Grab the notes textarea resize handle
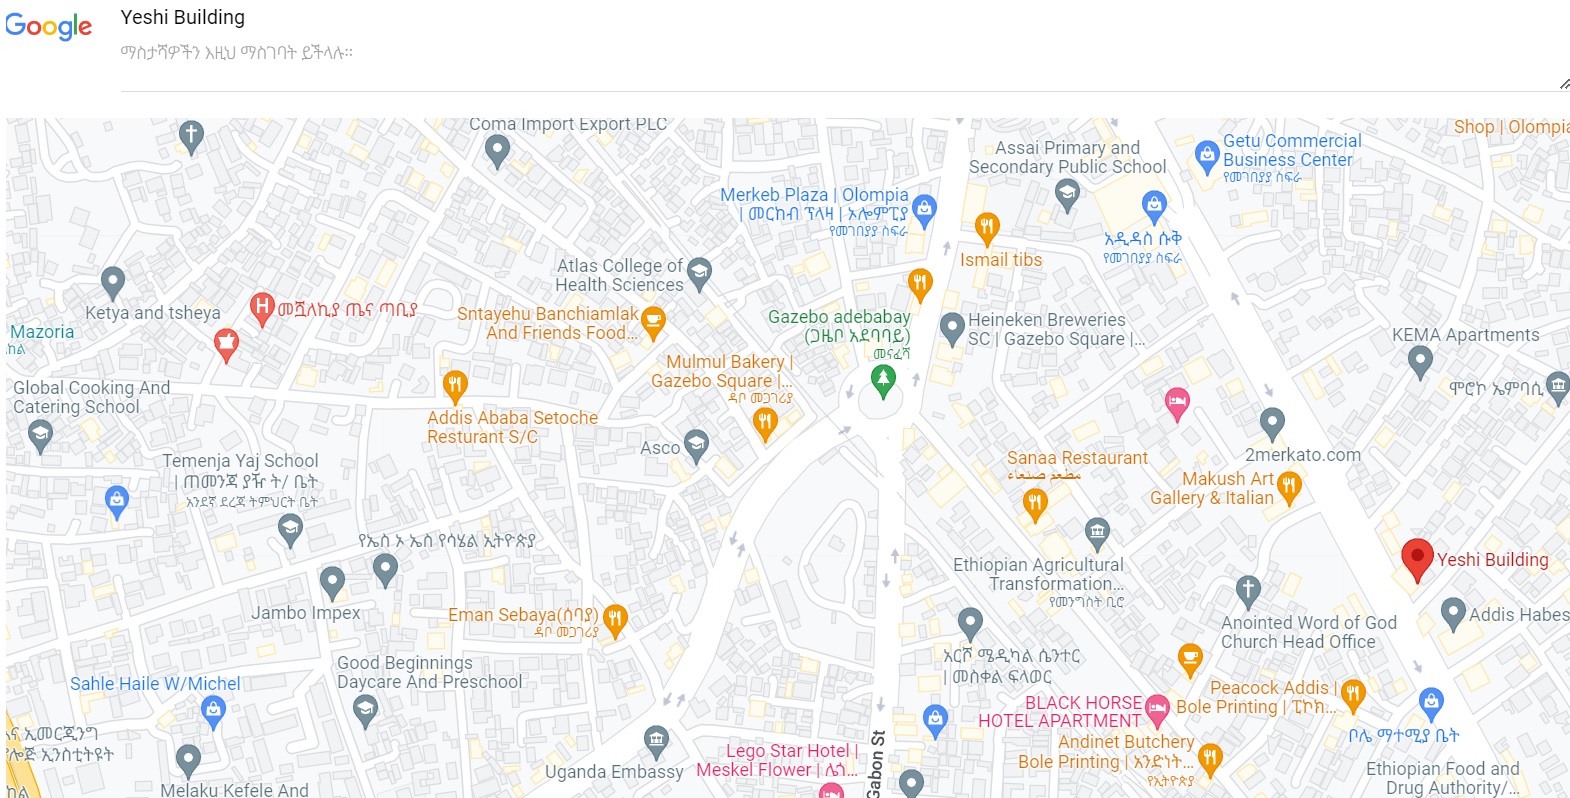 point(1564,85)
